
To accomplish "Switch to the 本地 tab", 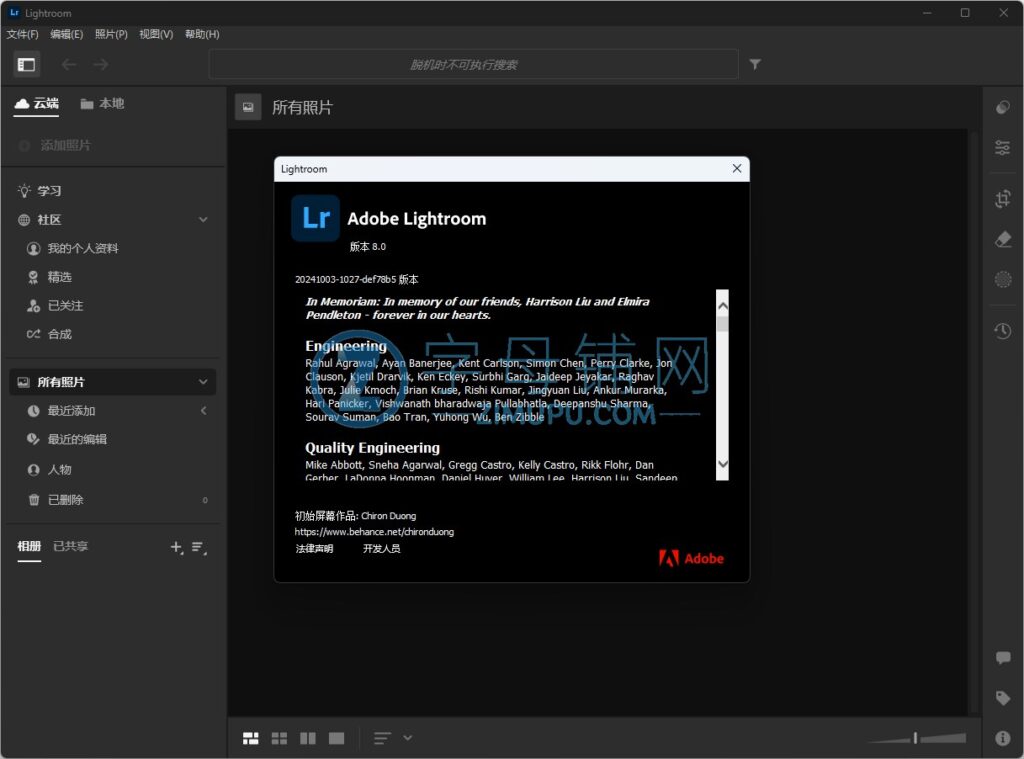I will (x=102, y=103).
